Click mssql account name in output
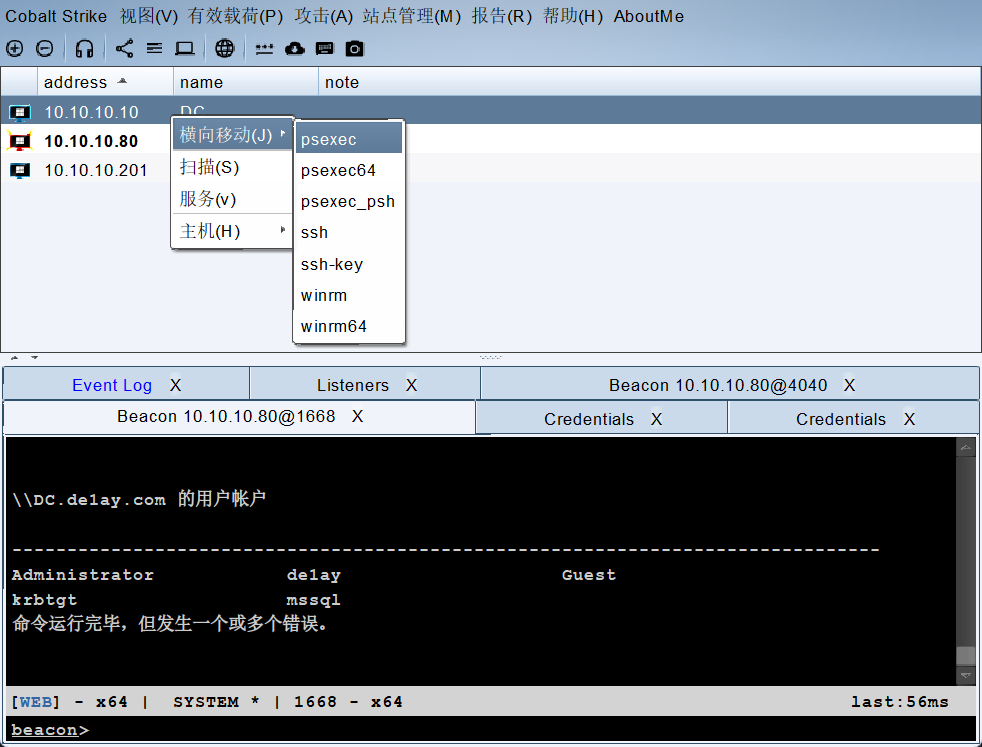The image size is (982, 747). 313,600
